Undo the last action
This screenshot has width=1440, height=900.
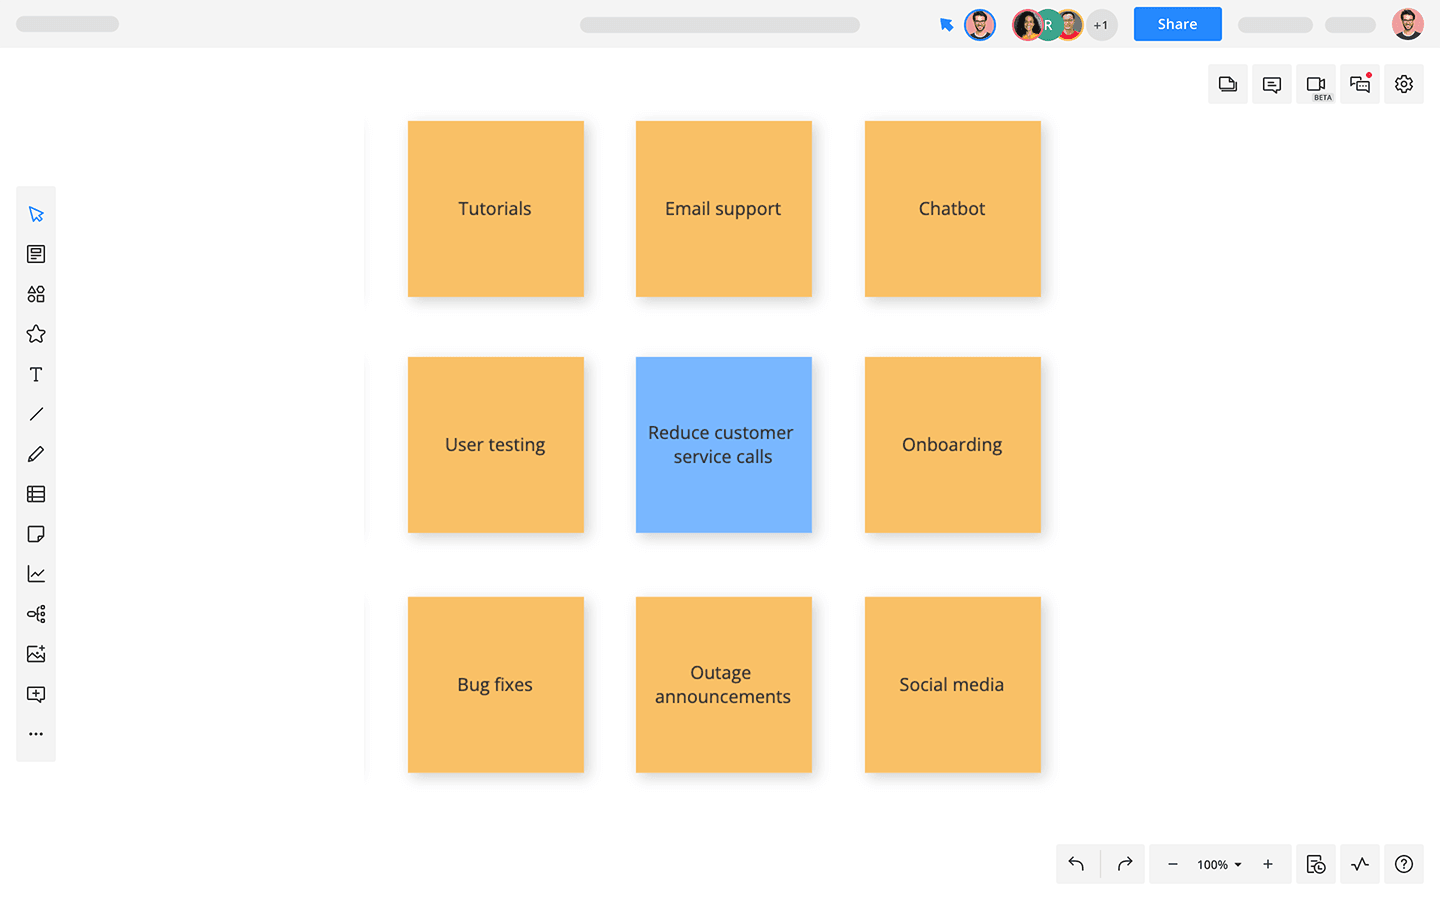1076,864
